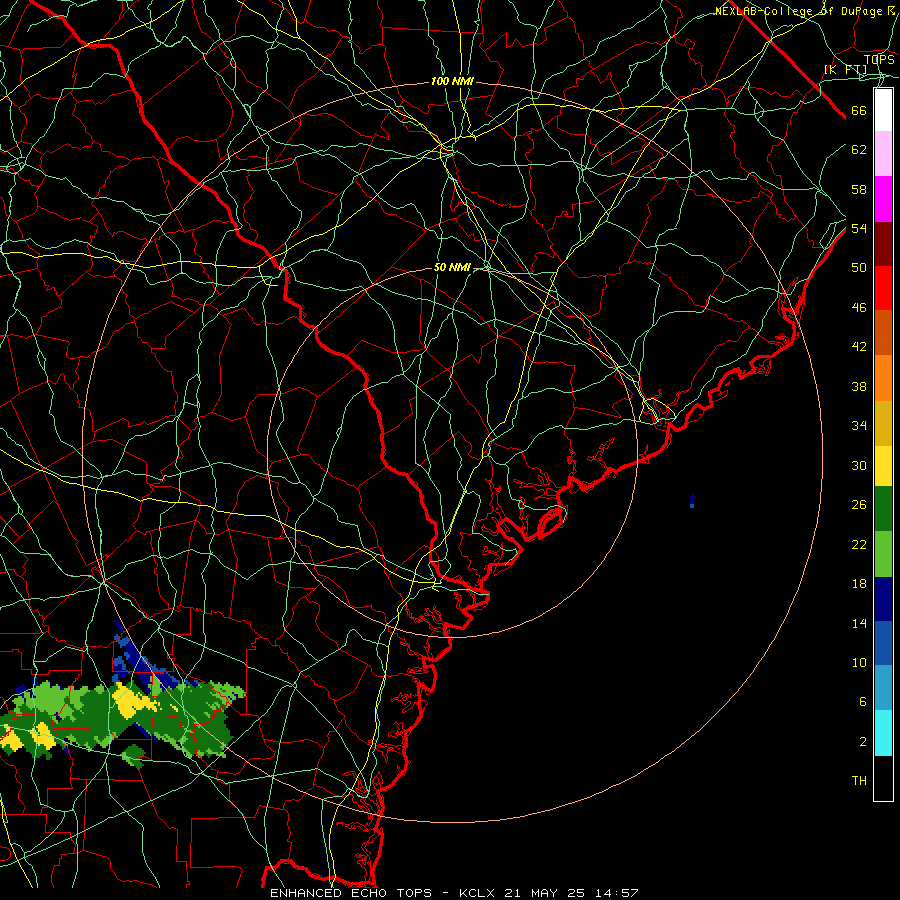Click the cyan legend swatch
This screenshot has height=900, width=900.
[x=883, y=733]
